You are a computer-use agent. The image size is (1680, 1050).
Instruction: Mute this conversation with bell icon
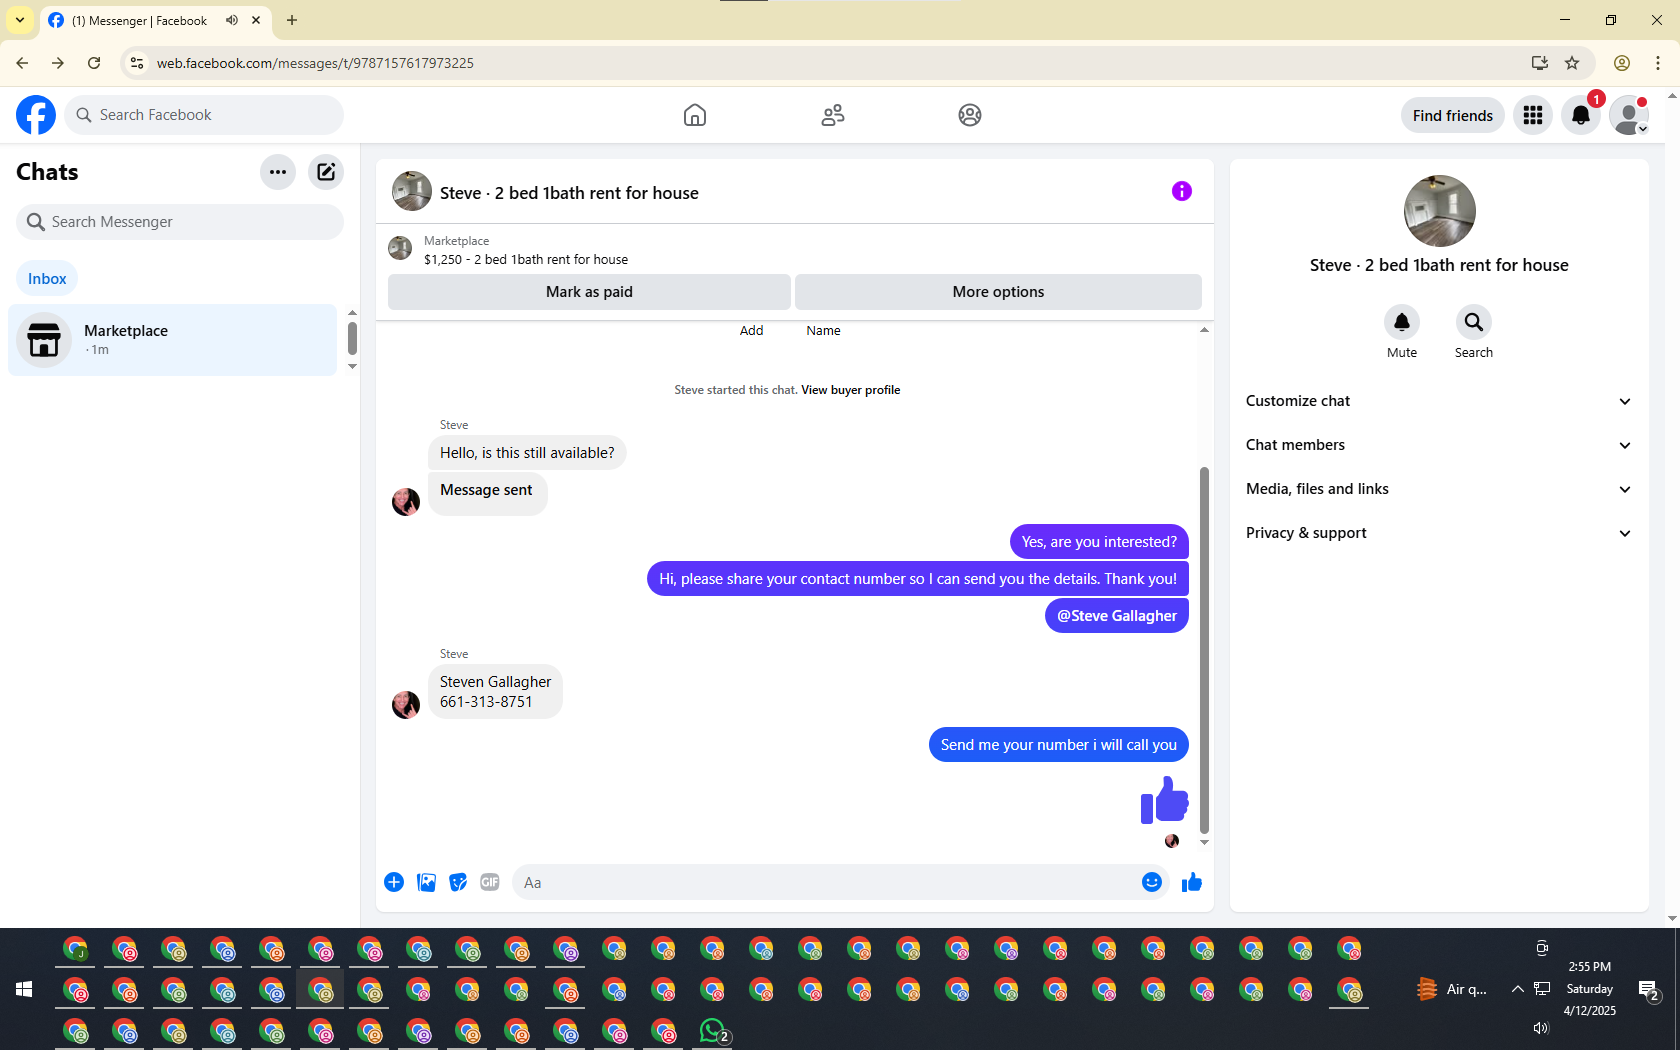pos(1402,322)
